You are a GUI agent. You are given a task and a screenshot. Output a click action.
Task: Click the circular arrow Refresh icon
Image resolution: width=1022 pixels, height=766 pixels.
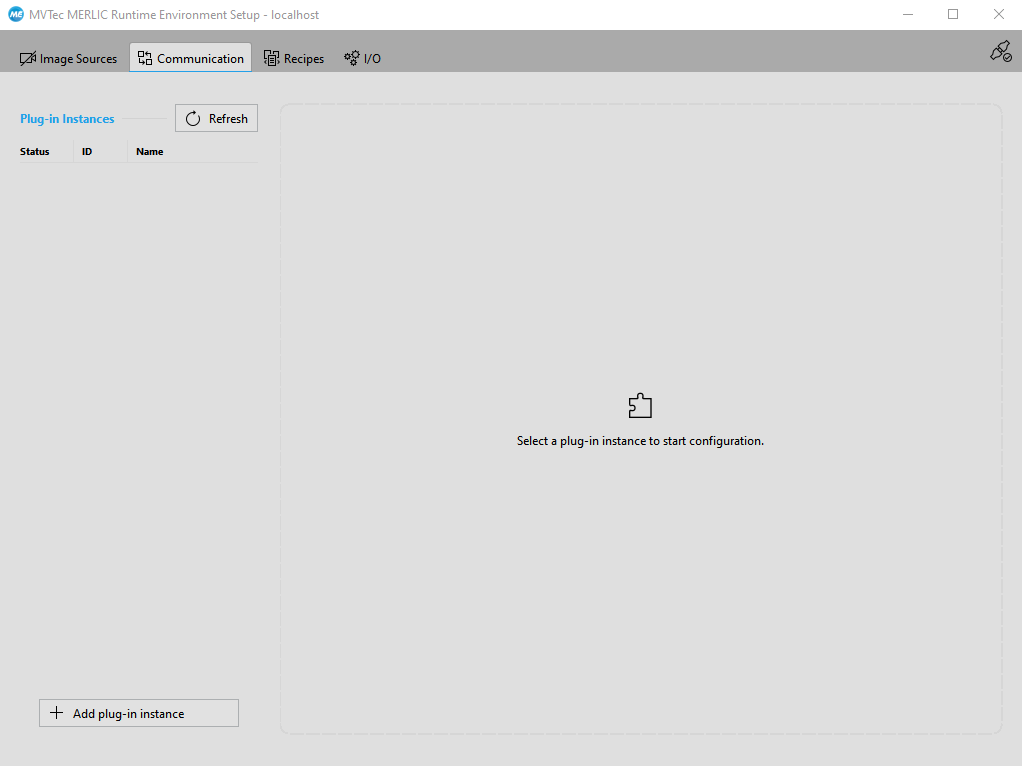194,119
